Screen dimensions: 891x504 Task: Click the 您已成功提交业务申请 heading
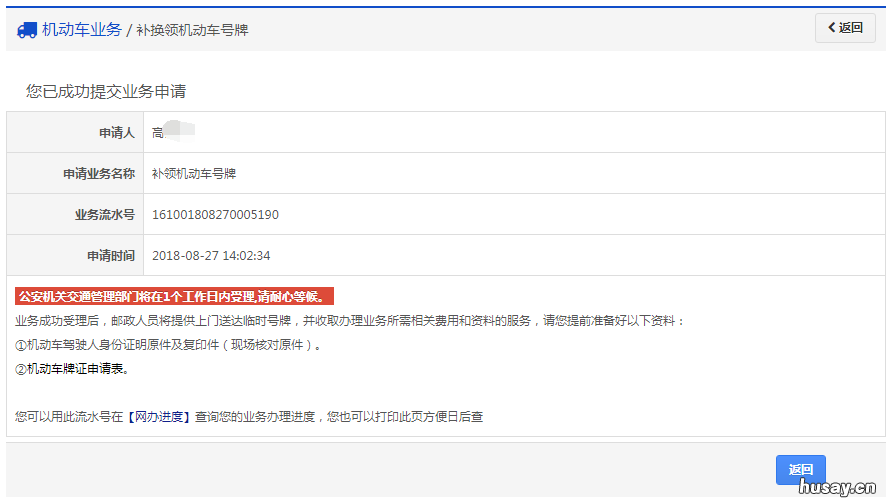click(x=106, y=92)
